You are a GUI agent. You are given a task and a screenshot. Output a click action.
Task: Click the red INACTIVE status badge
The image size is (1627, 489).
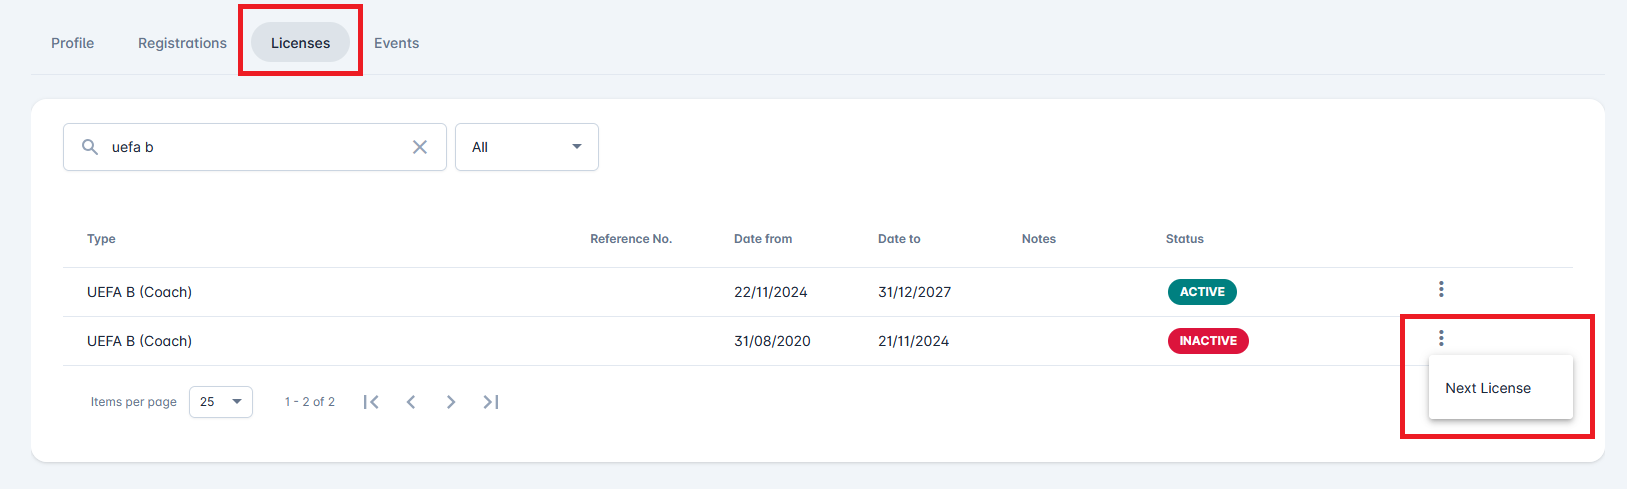coord(1208,341)
